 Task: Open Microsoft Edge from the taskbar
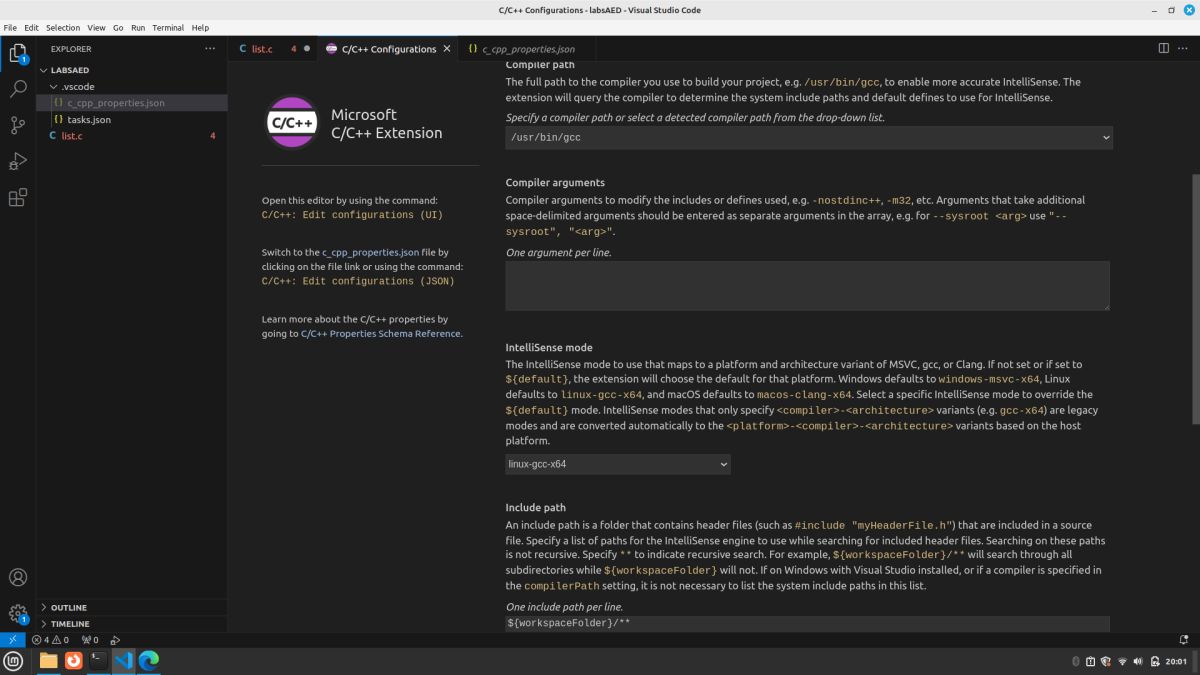coord(148,661)
